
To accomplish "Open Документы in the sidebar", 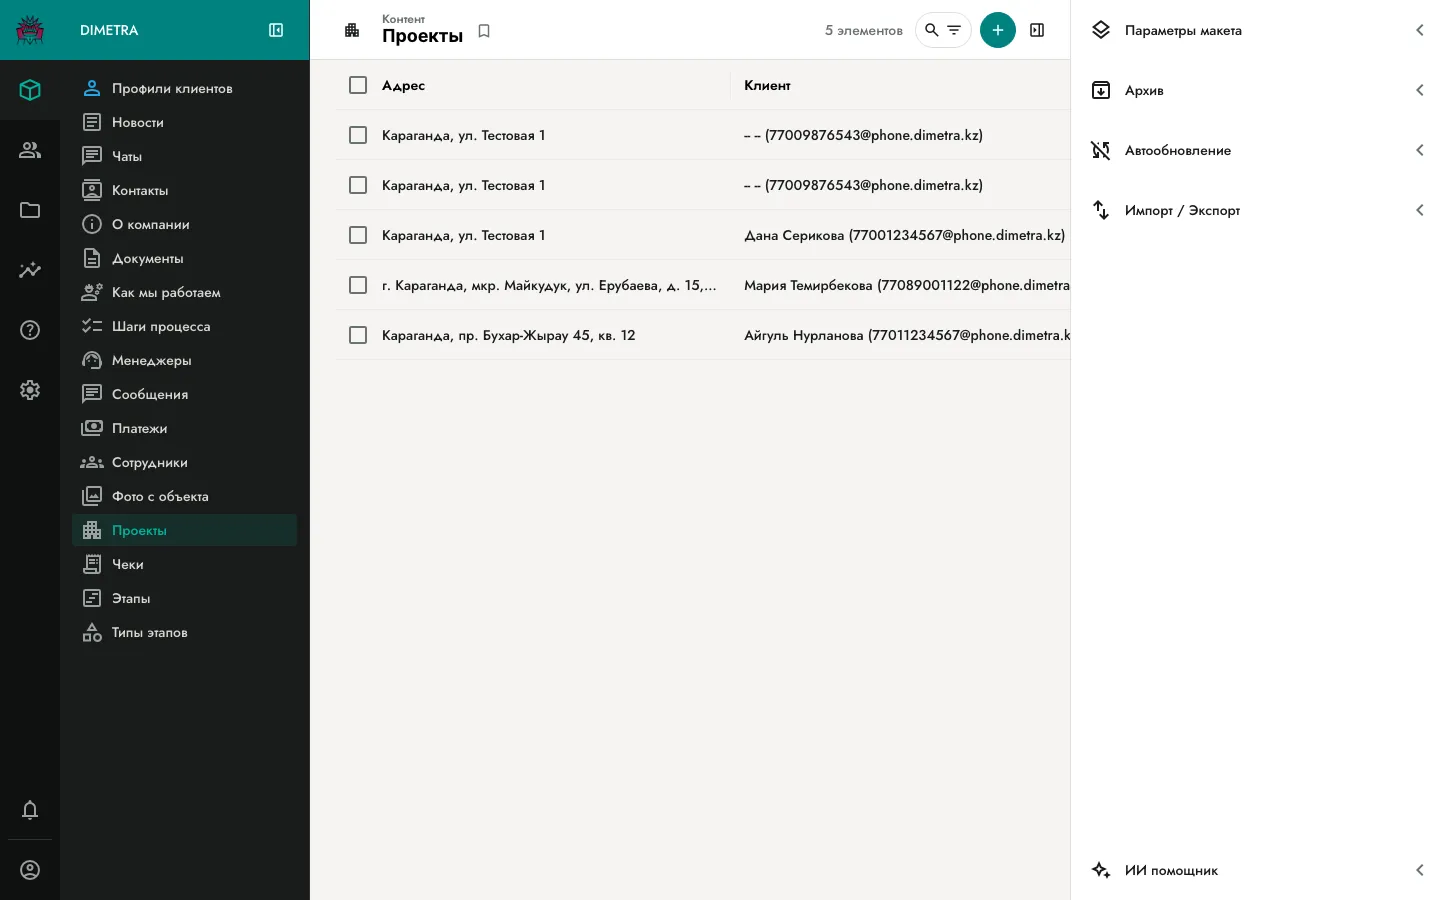I will (185, 258).
